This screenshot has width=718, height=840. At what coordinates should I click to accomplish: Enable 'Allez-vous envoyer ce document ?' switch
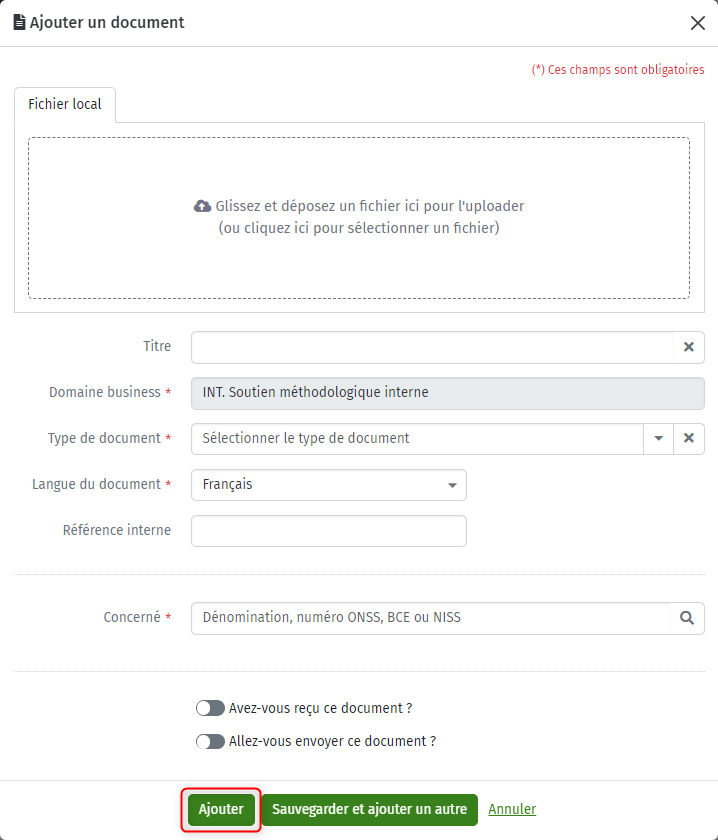click(210, 741)
